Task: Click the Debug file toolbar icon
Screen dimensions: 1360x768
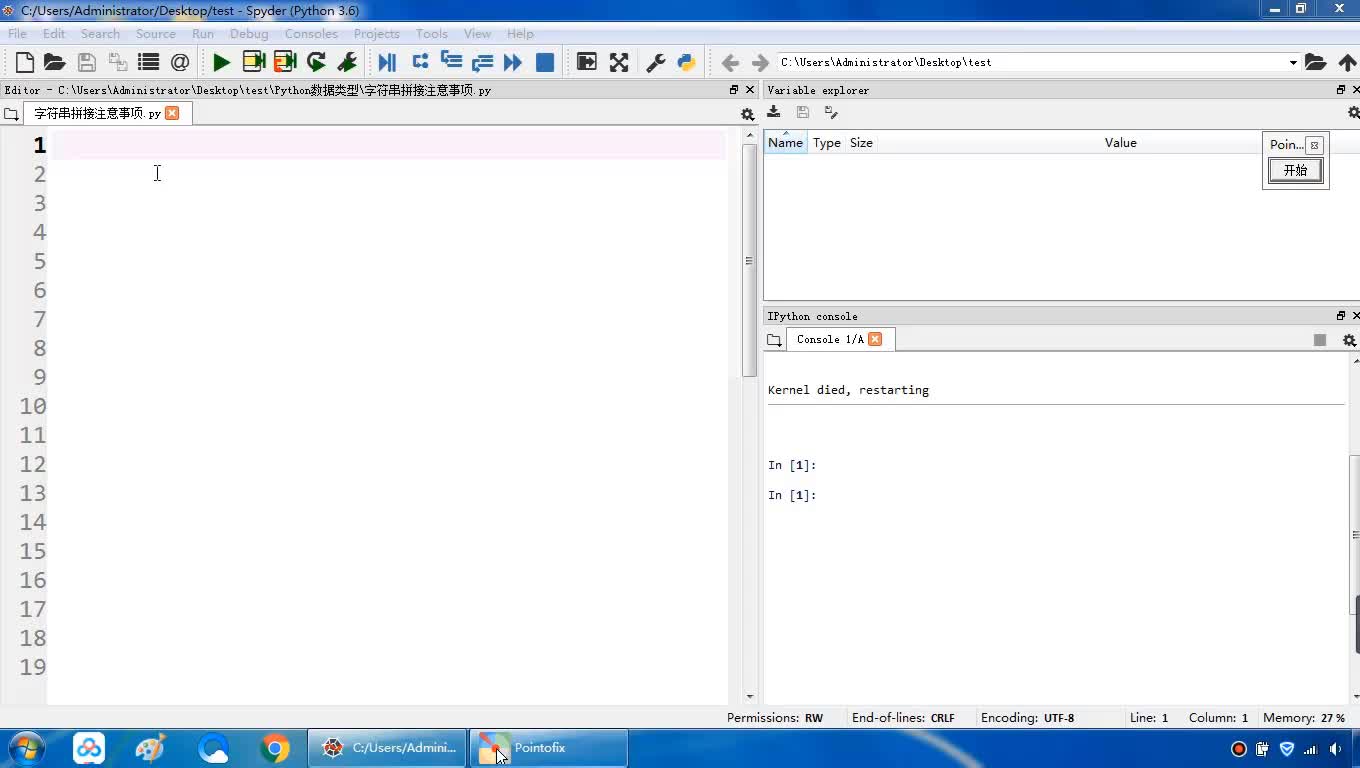Action: coord(387,62)
